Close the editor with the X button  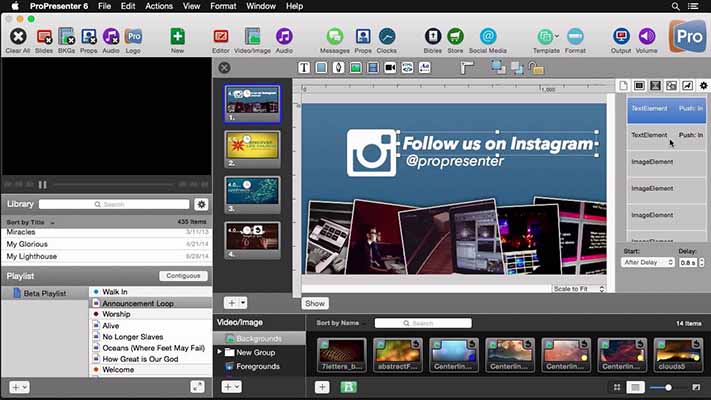pos(224,68)
